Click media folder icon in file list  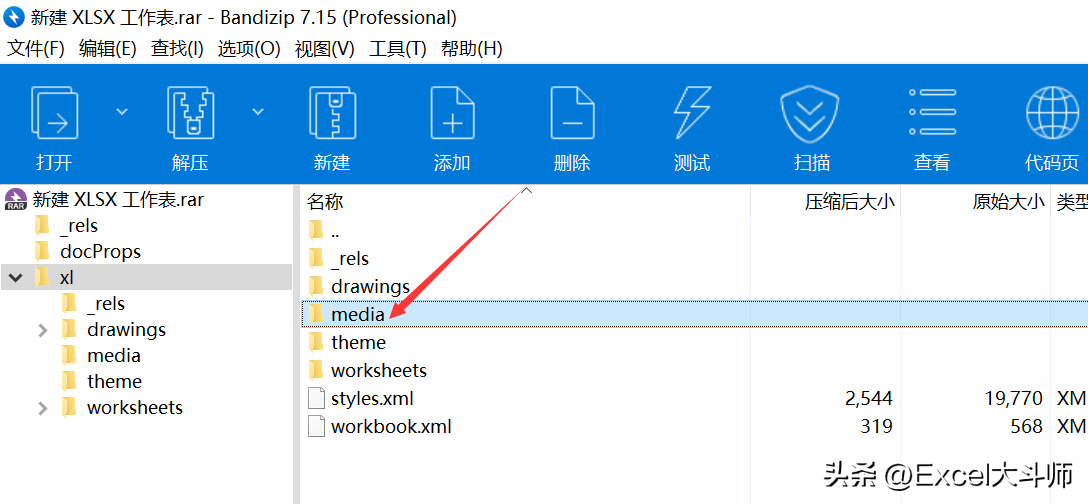click(x=316, y=314)
